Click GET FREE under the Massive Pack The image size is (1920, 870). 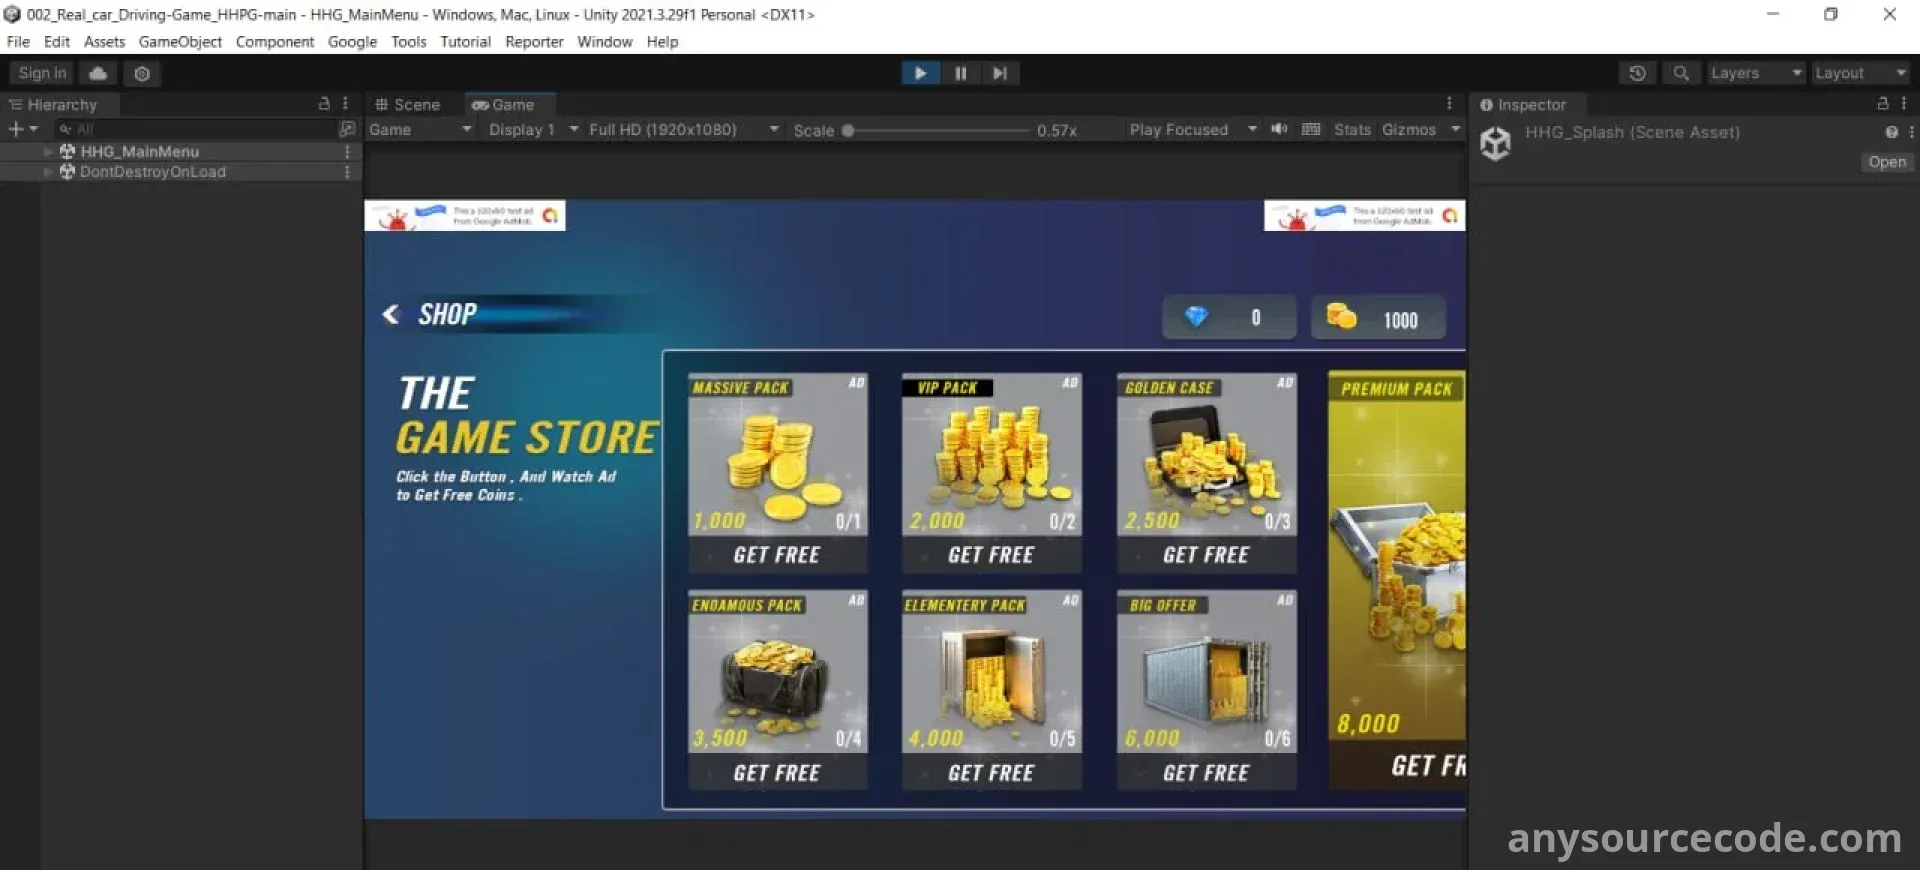point(777,555)
